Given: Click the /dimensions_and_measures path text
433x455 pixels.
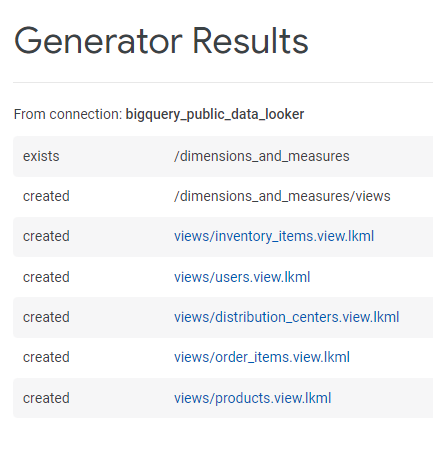Looking at the screenshot, I should [262, 156].
